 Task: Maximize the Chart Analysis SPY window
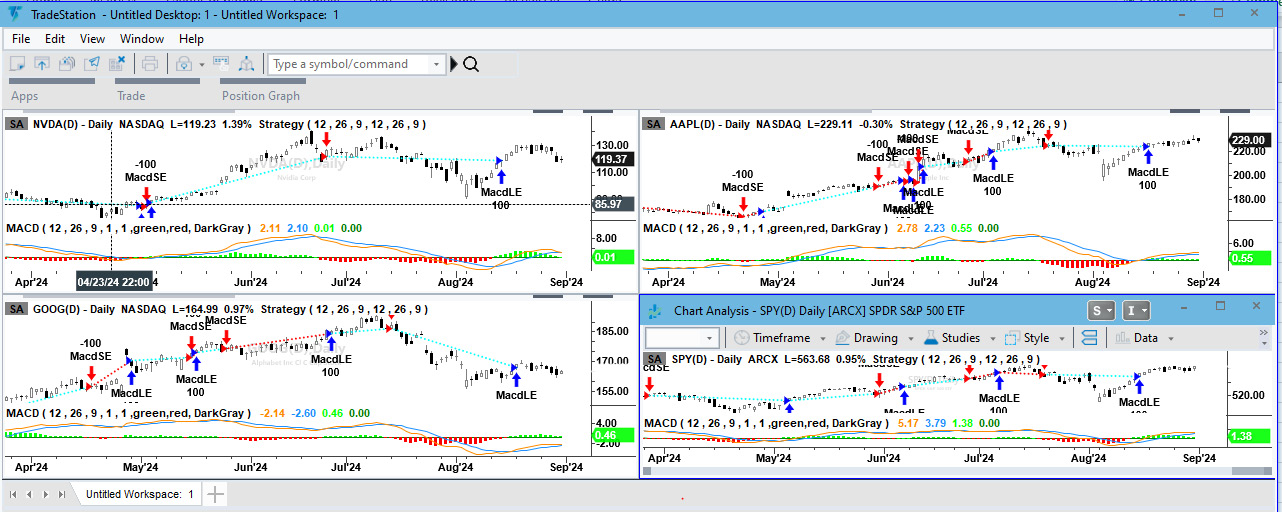1219,306
